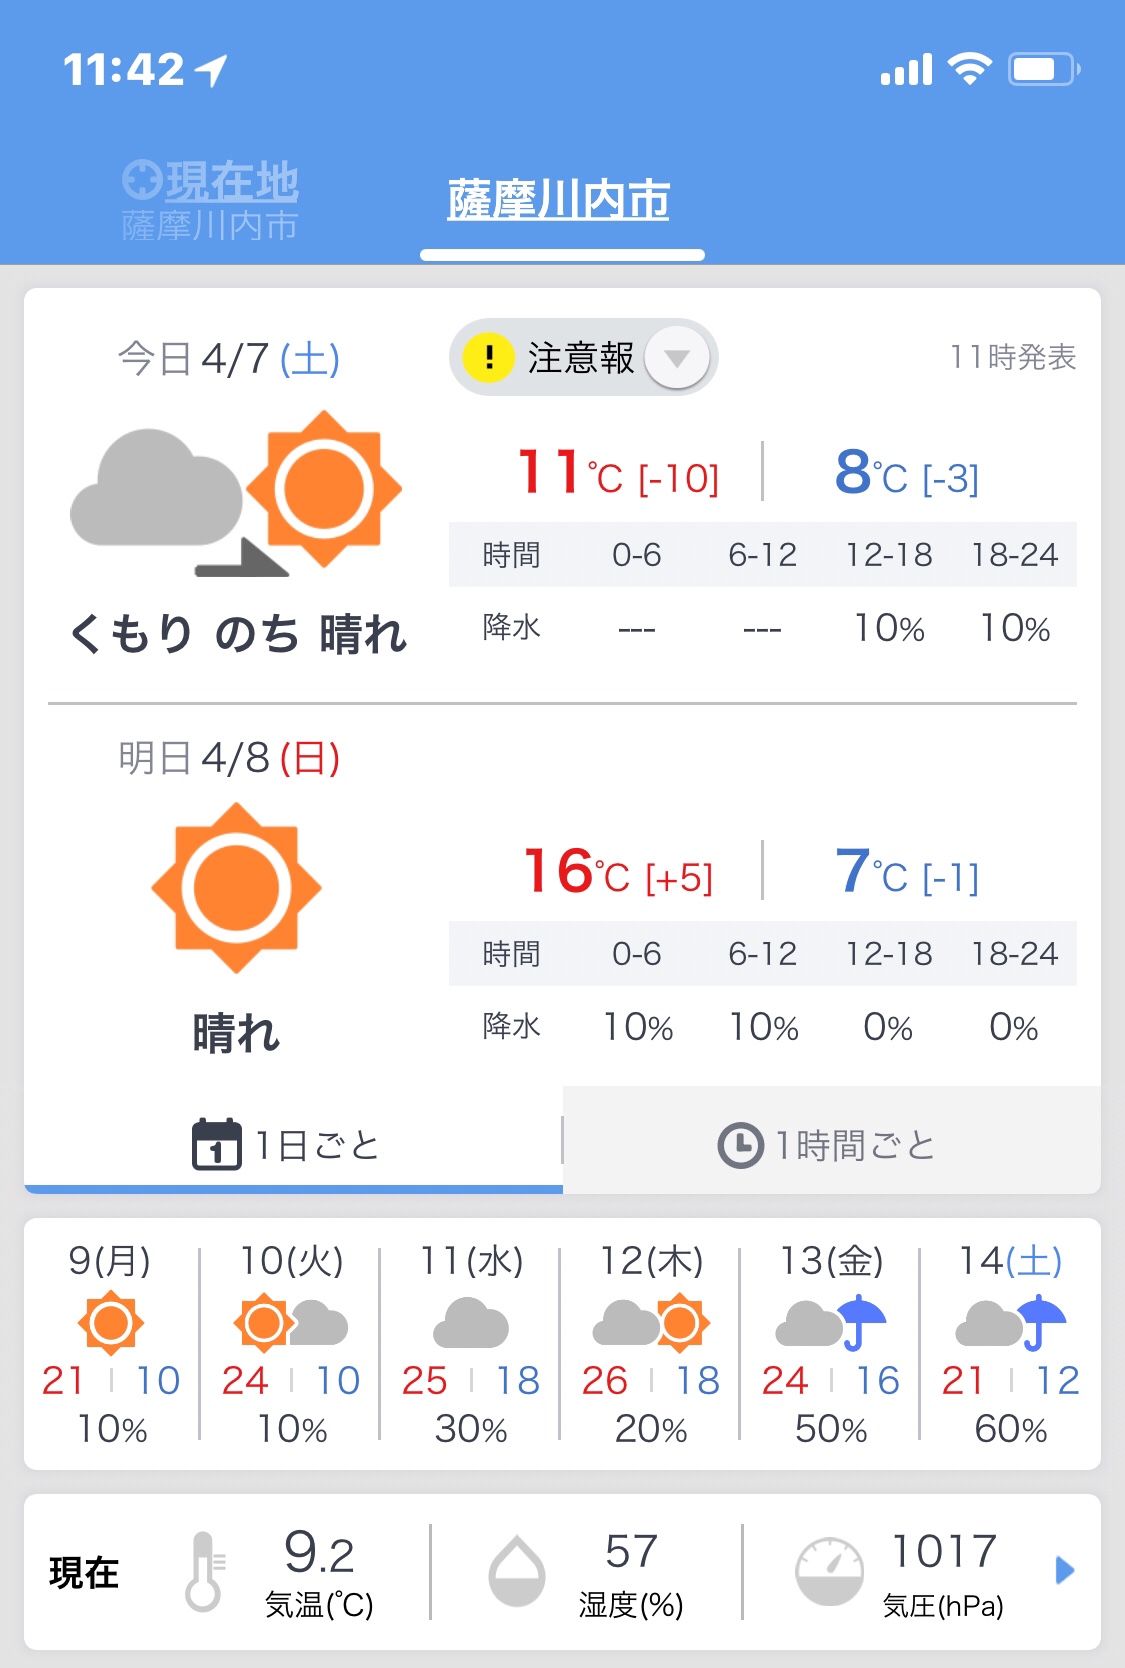Select the 薩摩川内市 city tab
This screenshot has width=1125, height=1668.
559,200
